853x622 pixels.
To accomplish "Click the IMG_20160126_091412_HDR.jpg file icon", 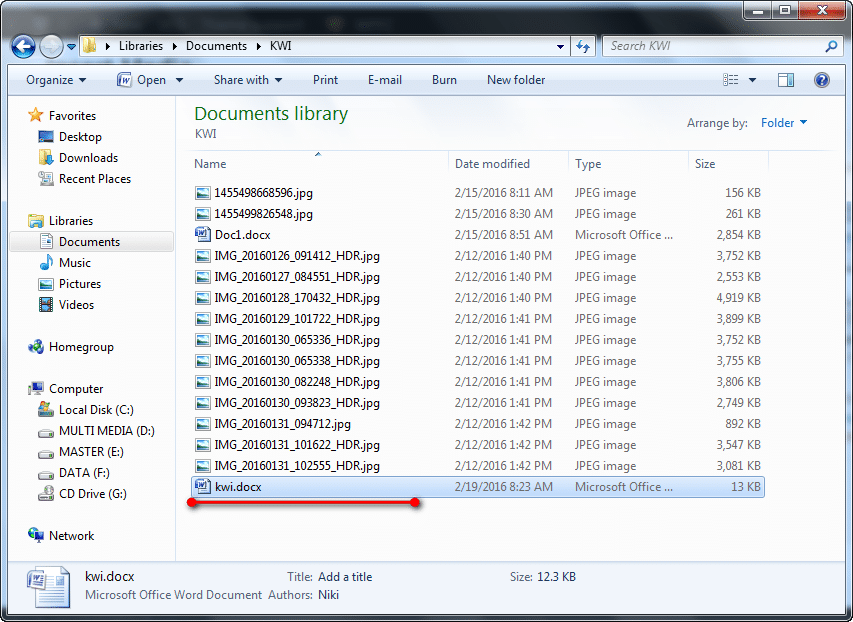I will (203, 256).
